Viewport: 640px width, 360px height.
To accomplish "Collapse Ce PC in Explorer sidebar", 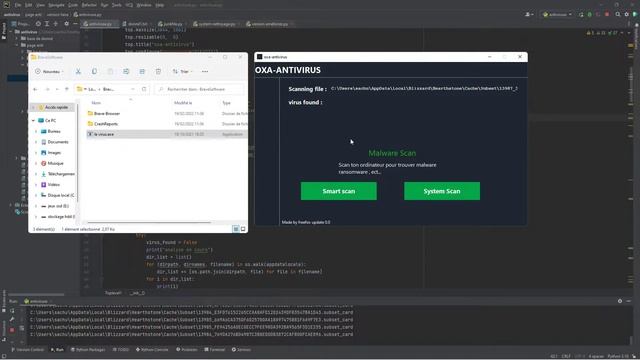I will [x=33, y=120].
